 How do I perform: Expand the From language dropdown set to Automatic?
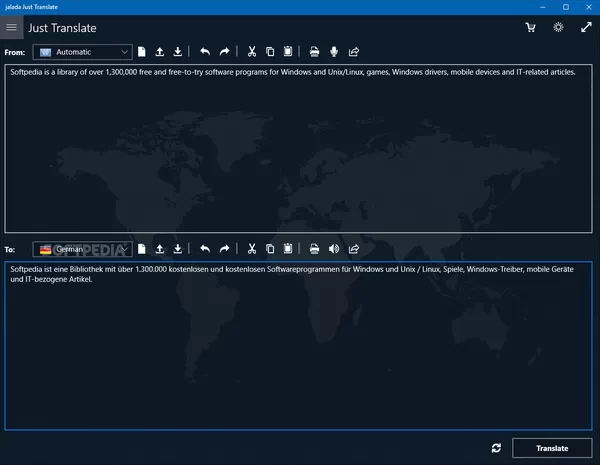tap(82, 51)
